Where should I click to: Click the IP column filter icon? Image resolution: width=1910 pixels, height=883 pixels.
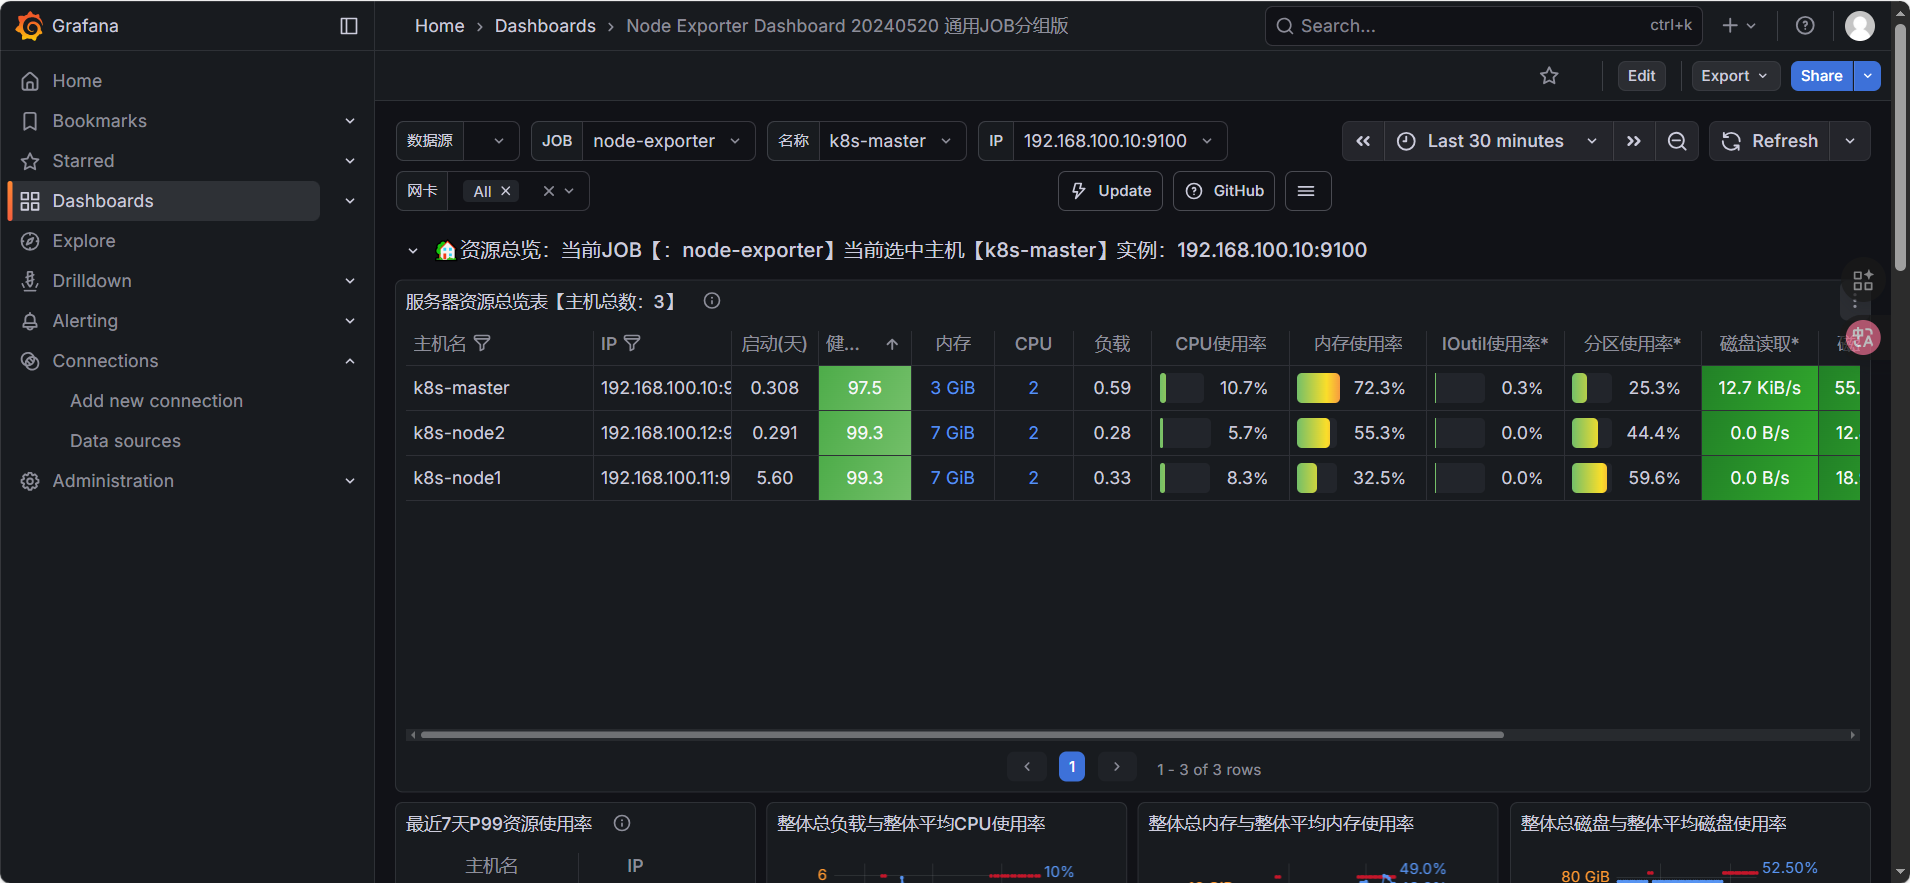tap(632, 343)
